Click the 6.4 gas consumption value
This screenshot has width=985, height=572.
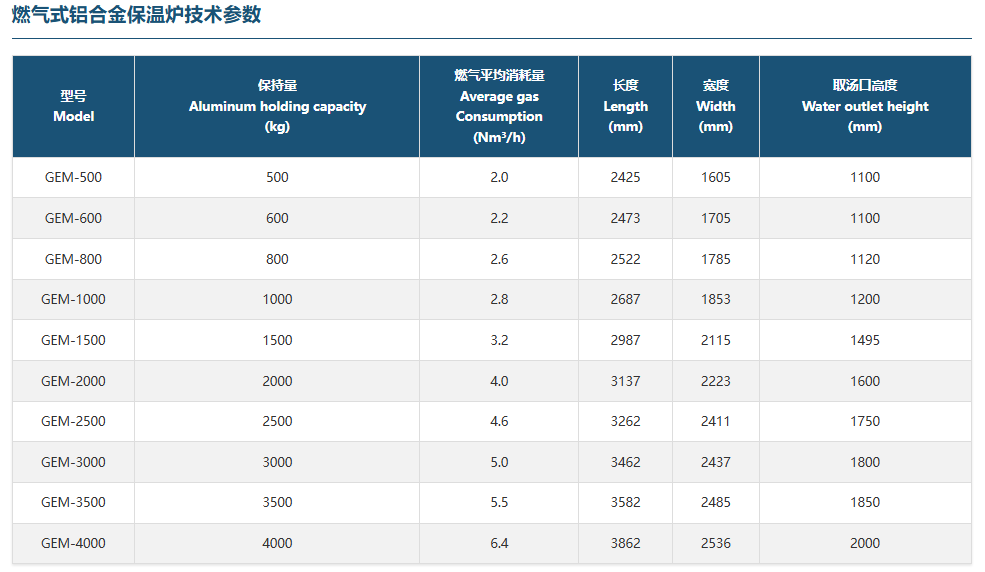tap(499, 543)
